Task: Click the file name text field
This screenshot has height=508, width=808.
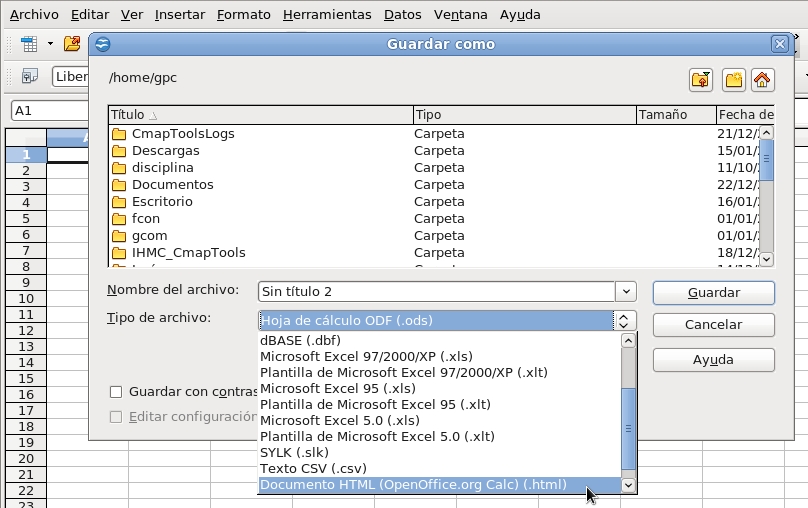Action: [435, 292]
